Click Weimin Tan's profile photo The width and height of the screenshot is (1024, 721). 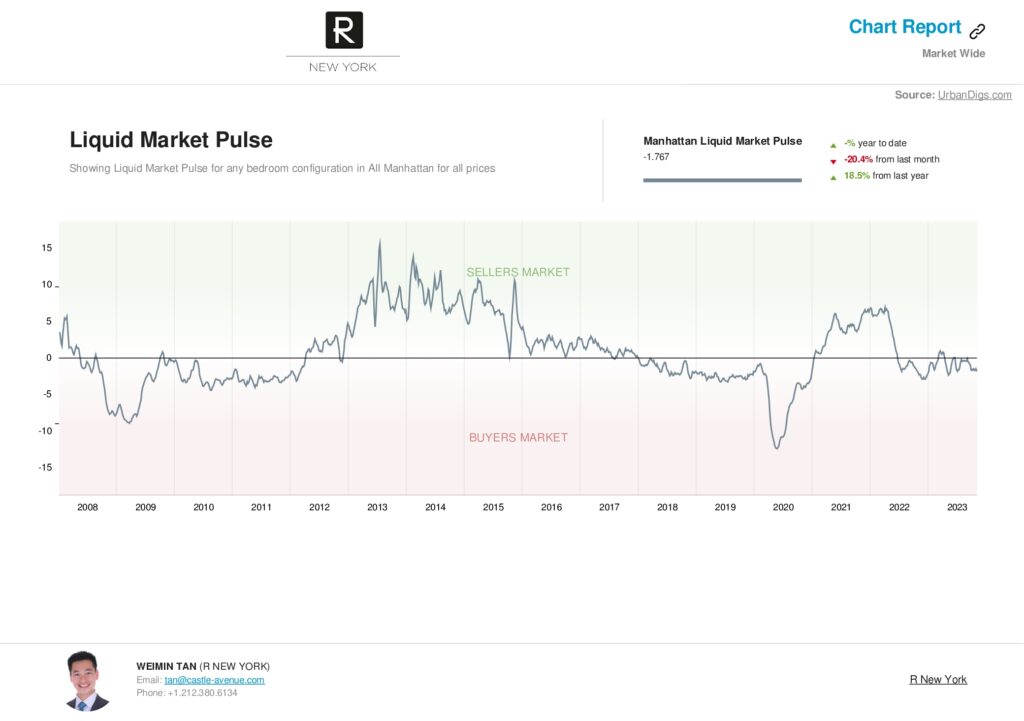[87, 681]
